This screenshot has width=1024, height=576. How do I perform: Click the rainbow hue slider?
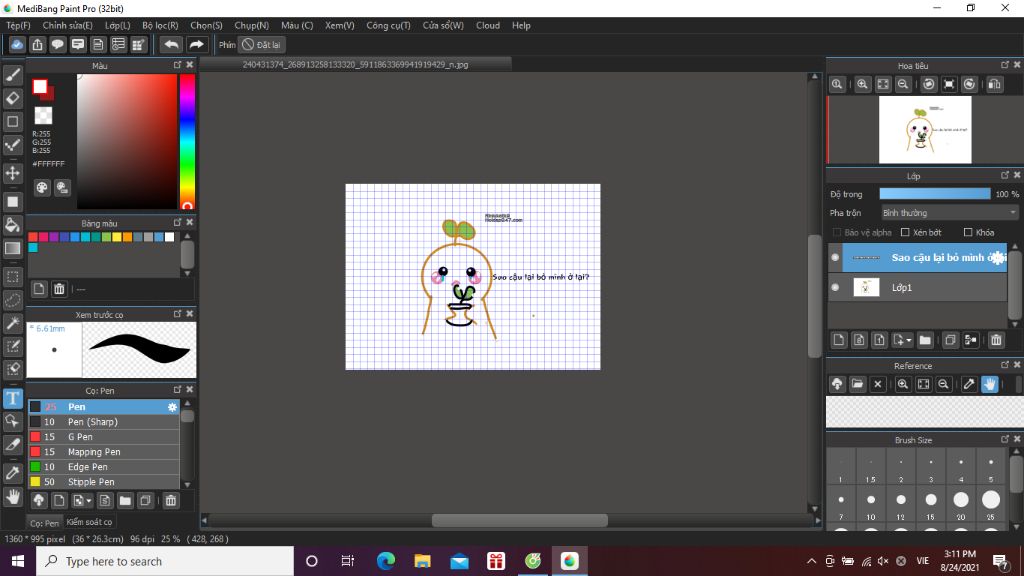click(187, 141)
